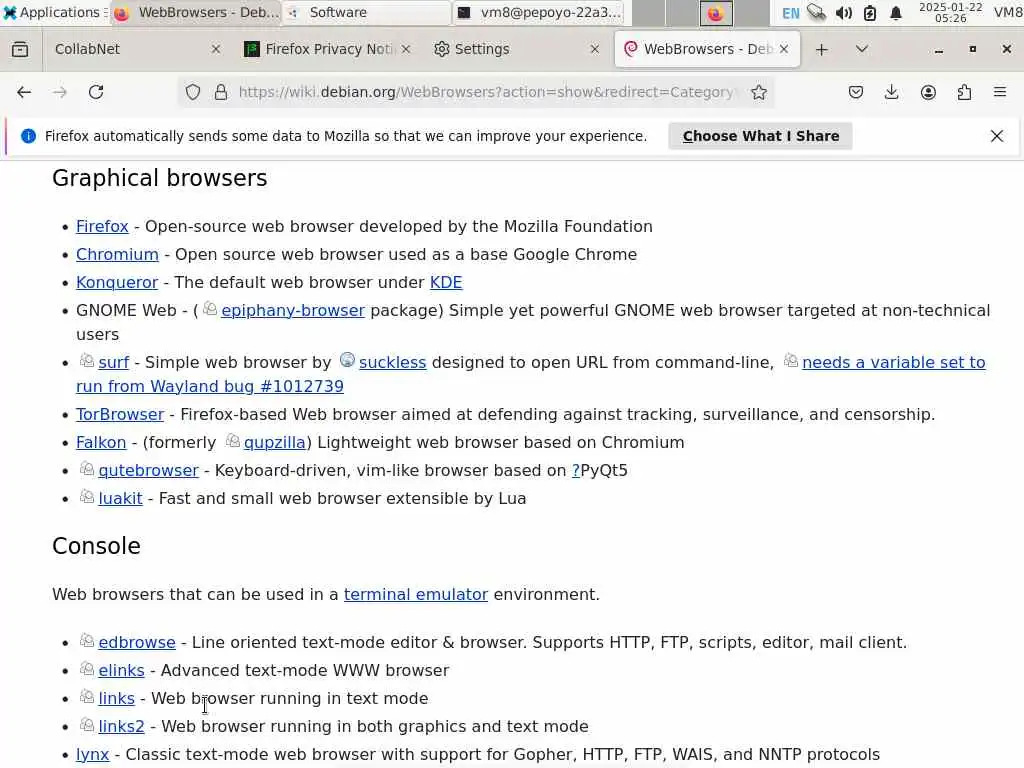Expand the list all tabs chevron
This screenshot has height=768, width=1024.
click(x=862, y=49)
